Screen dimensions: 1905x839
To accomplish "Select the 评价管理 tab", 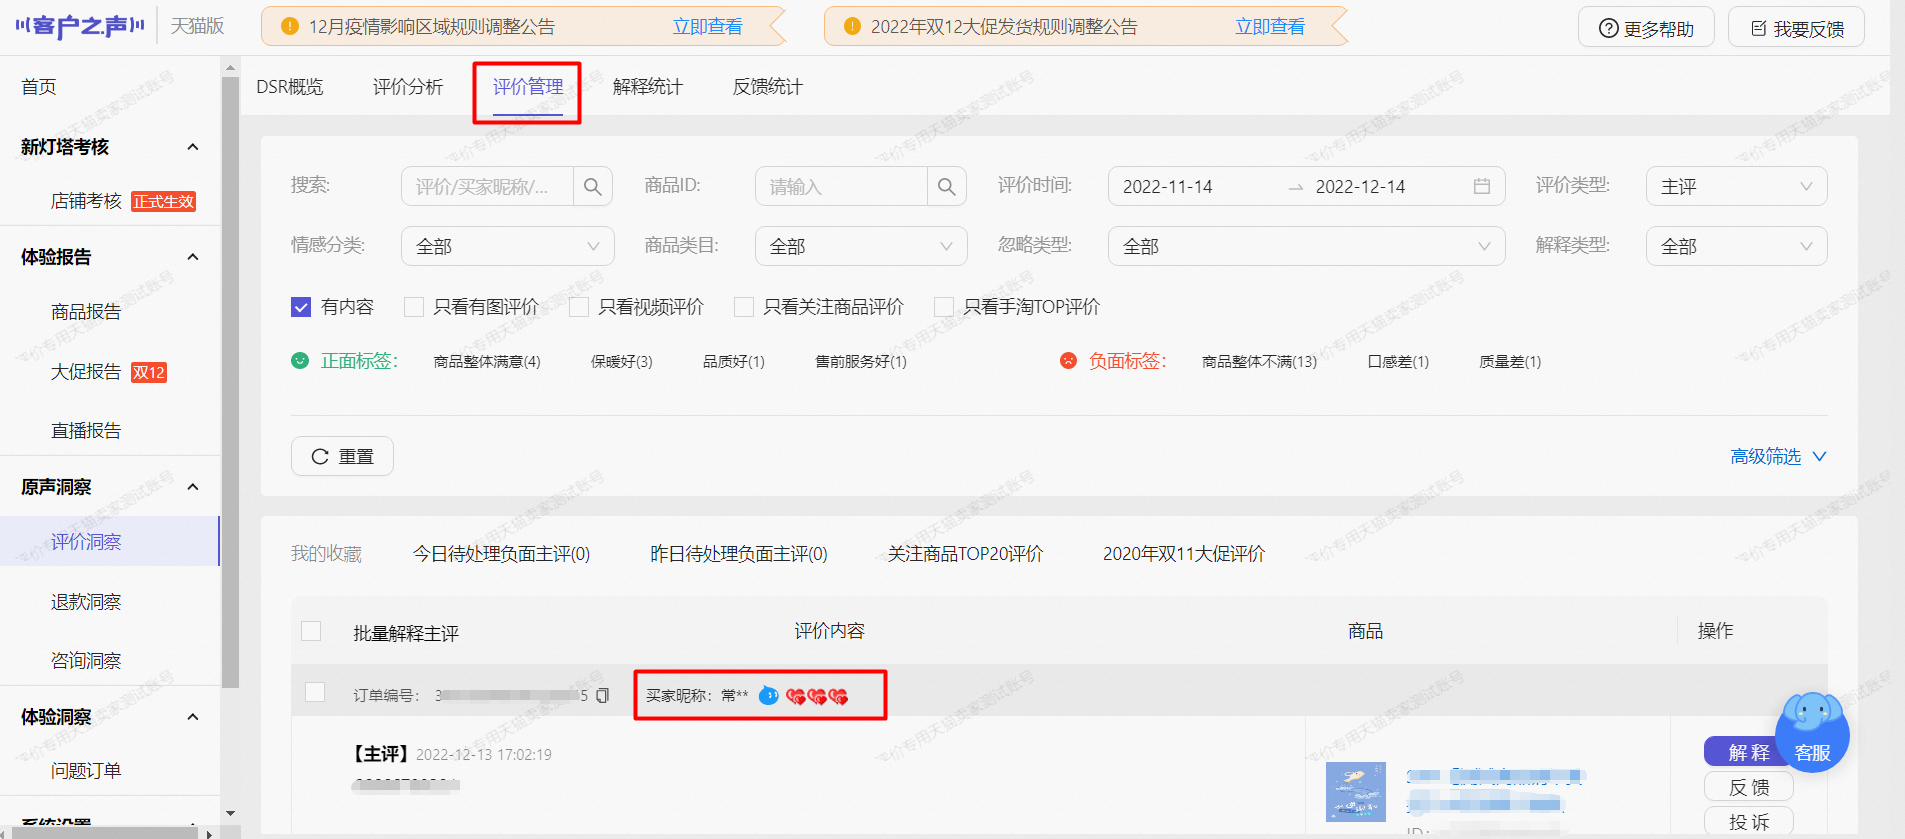I will point(528,87).
